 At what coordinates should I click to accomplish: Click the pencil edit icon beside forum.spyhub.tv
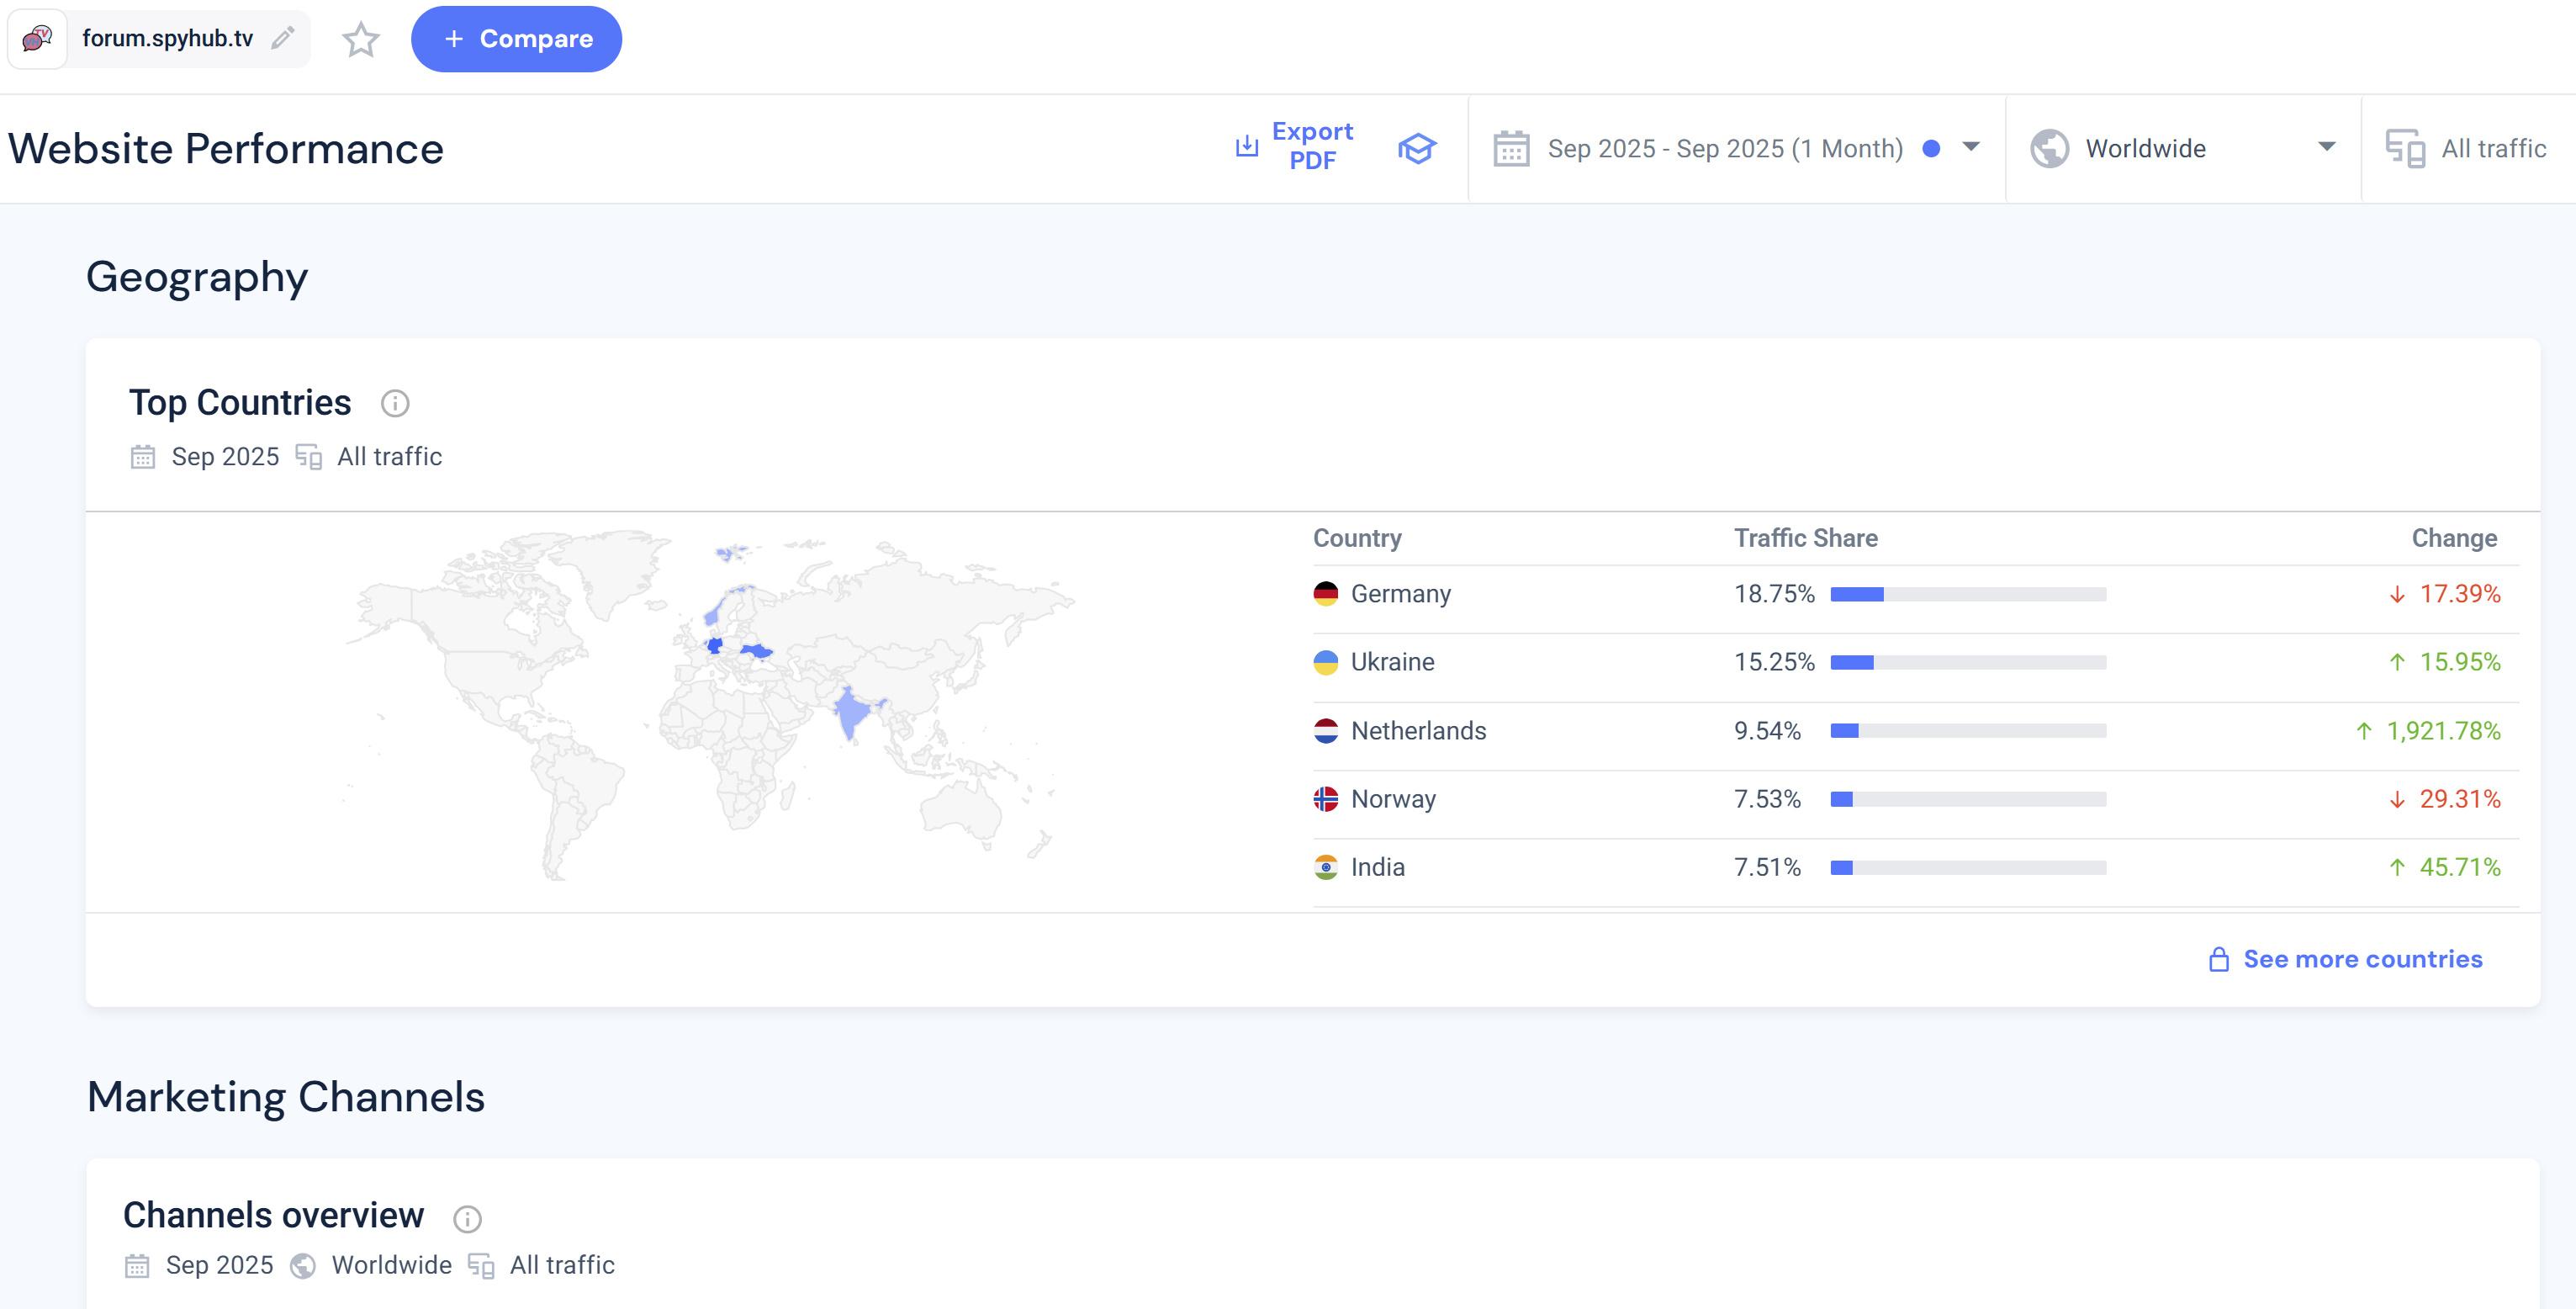tap(283, 38)
